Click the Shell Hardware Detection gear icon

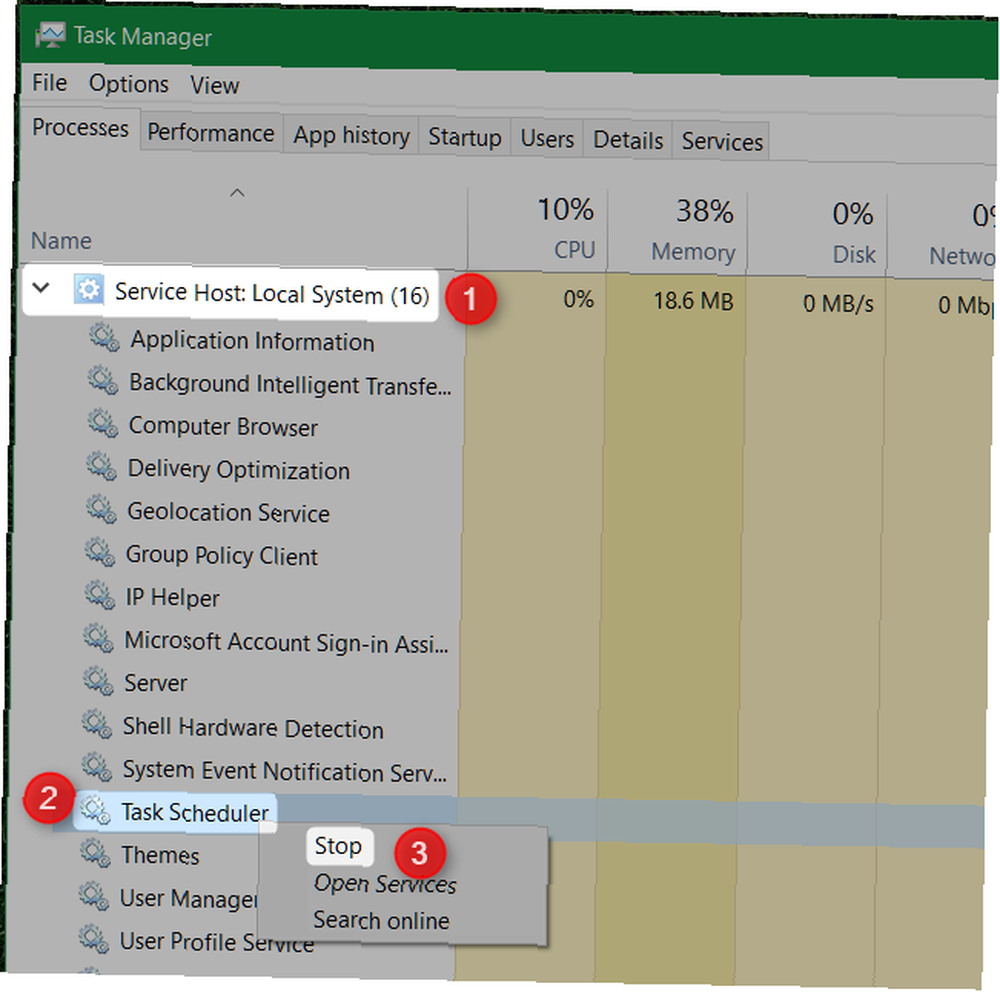coord(98,724)
